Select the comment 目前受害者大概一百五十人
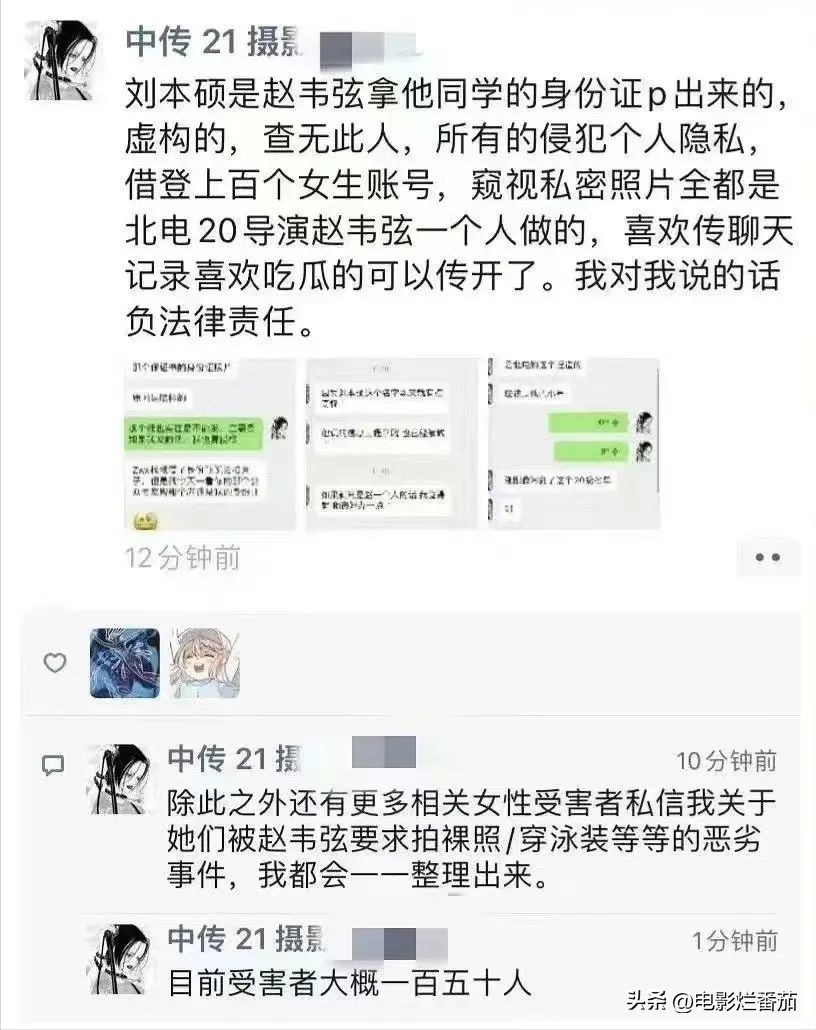The image size is (816, 1030). tap(349, 983)
